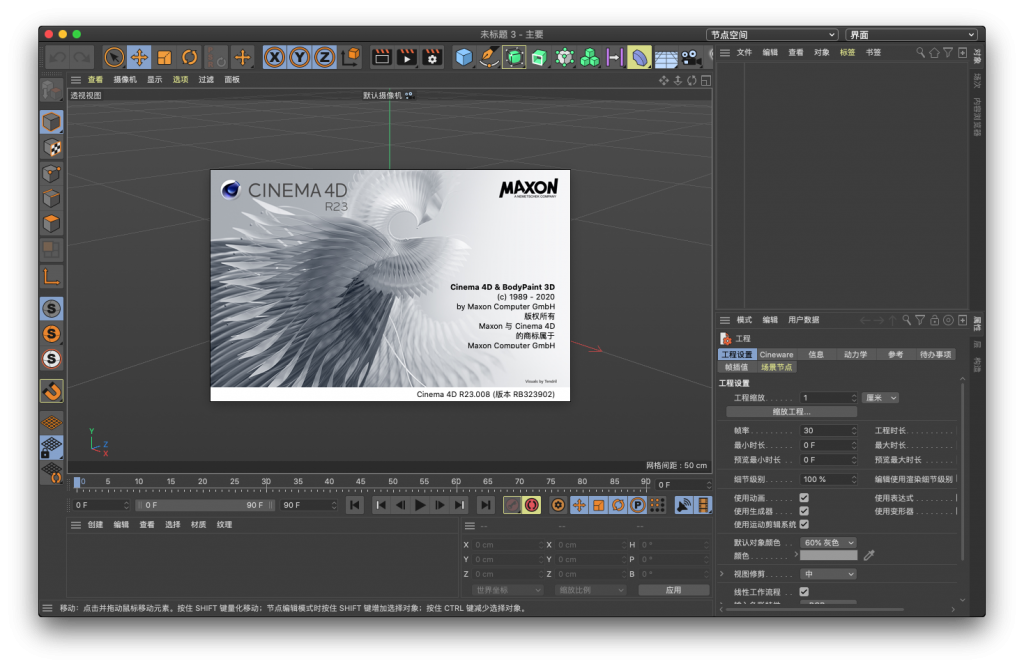Open the MoGraph cloner cubes icon
This screenshot has width=1024, height=668.
pyautogui.click(x=590, y=57)
